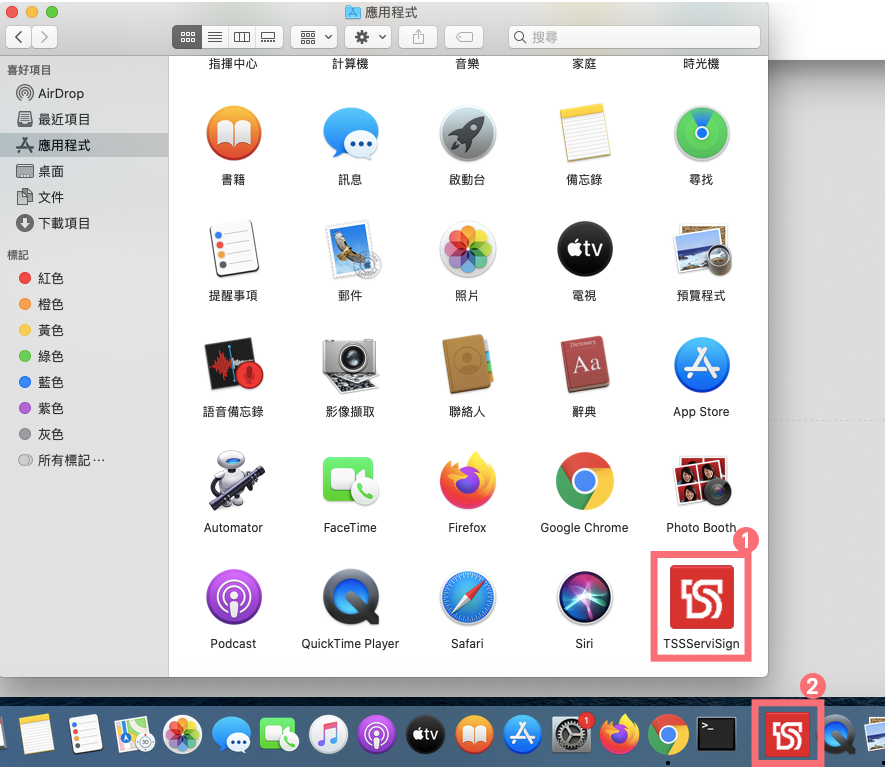Select FaceTime in the Finder window

point(351,481)
